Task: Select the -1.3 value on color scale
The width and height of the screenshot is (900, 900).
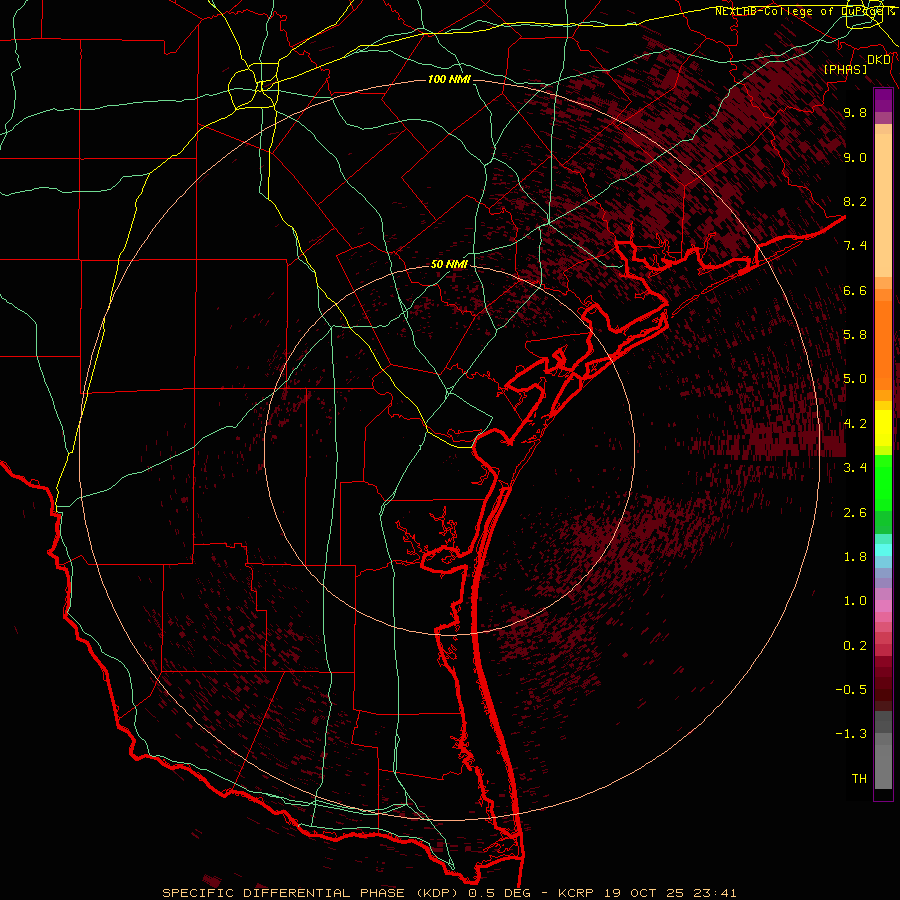Action: click(x=851, y=734)
